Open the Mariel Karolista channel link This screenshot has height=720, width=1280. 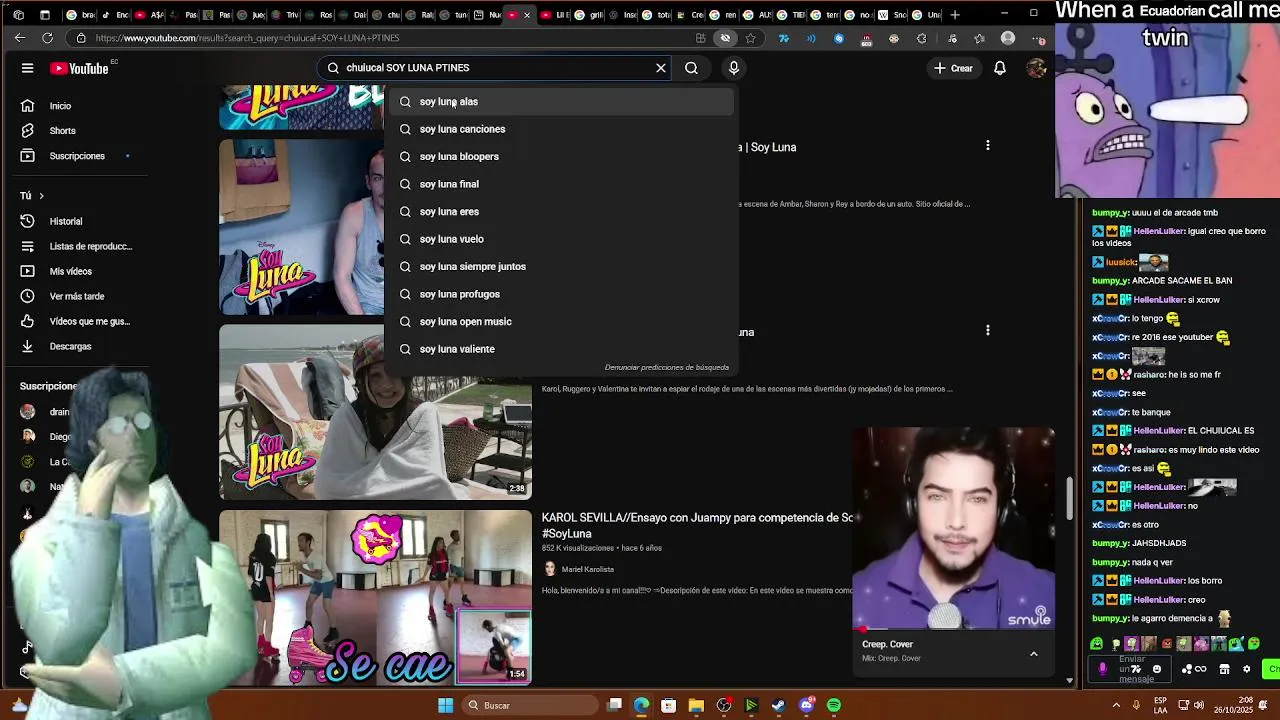[588, 569]
